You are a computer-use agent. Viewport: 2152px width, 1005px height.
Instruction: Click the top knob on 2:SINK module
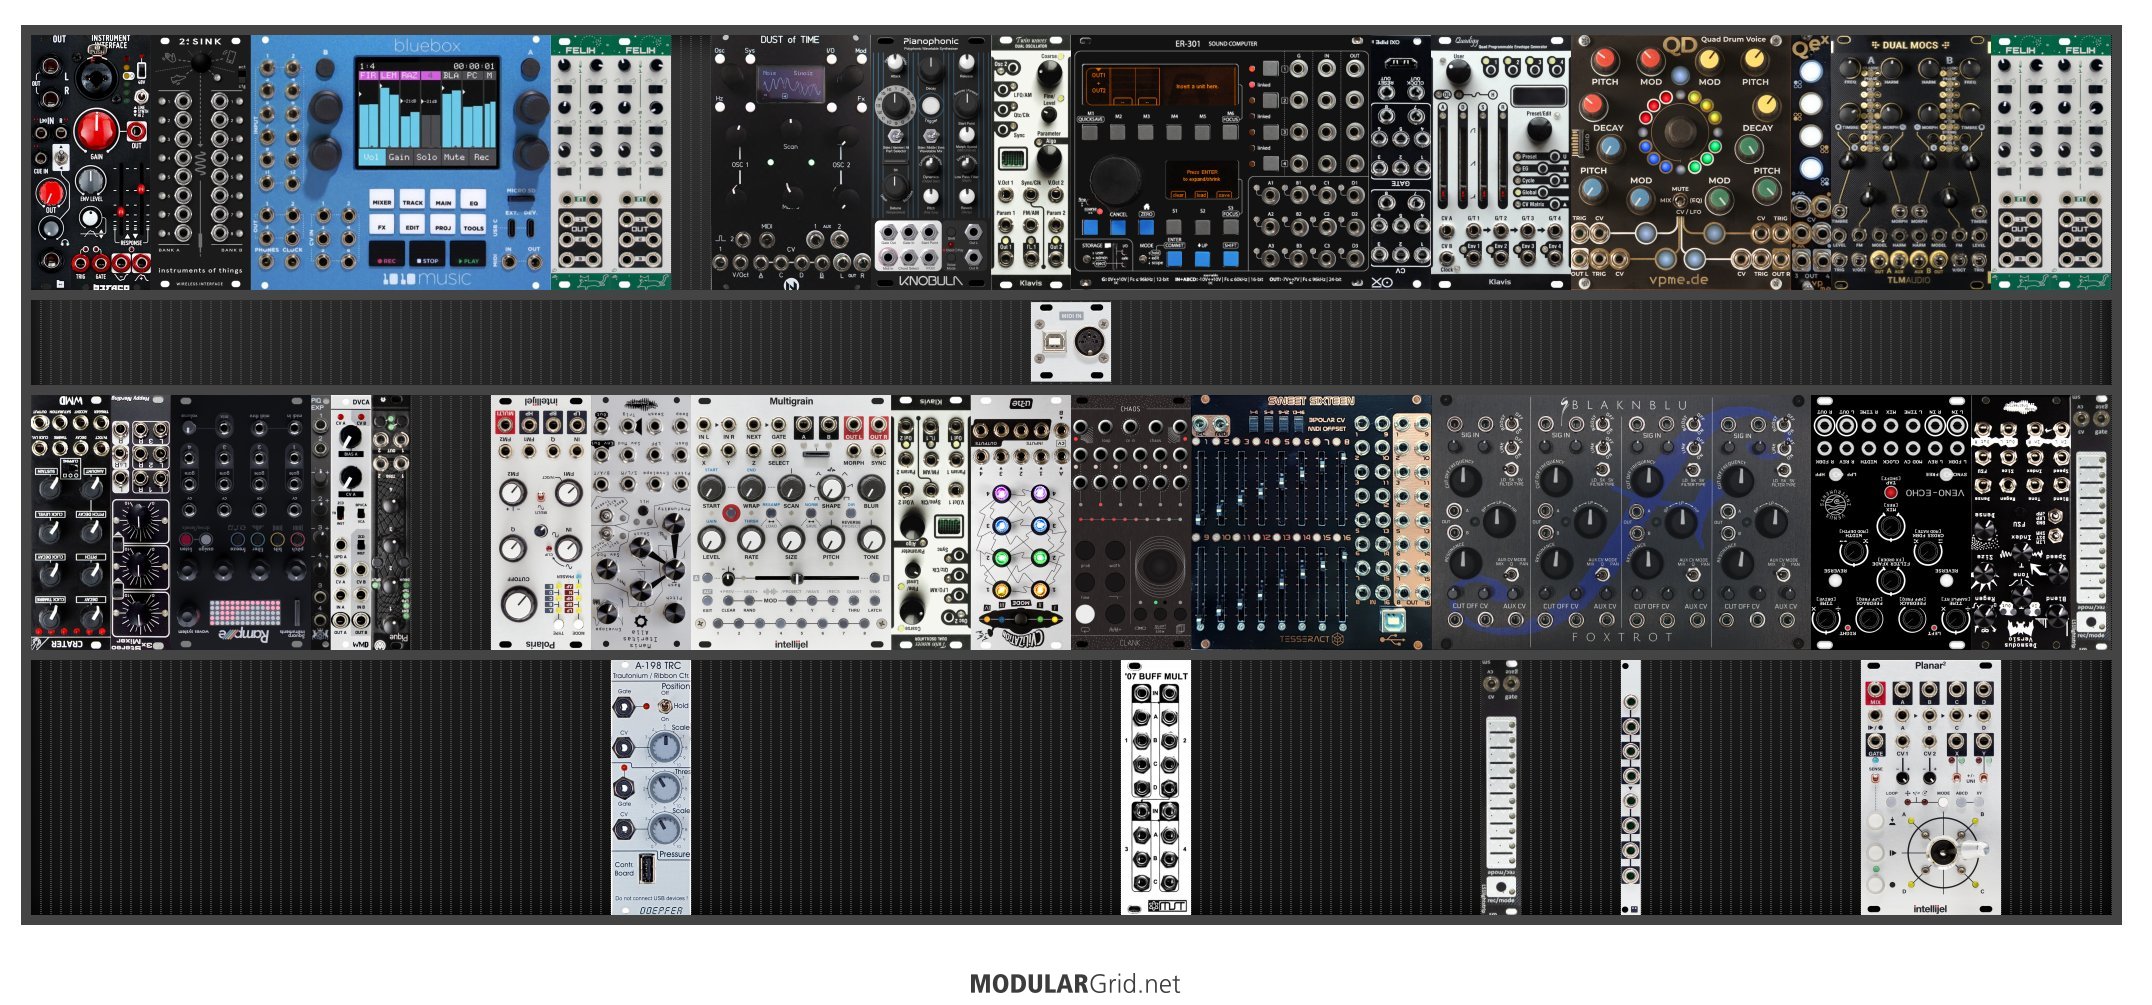(x=201, y=62)
